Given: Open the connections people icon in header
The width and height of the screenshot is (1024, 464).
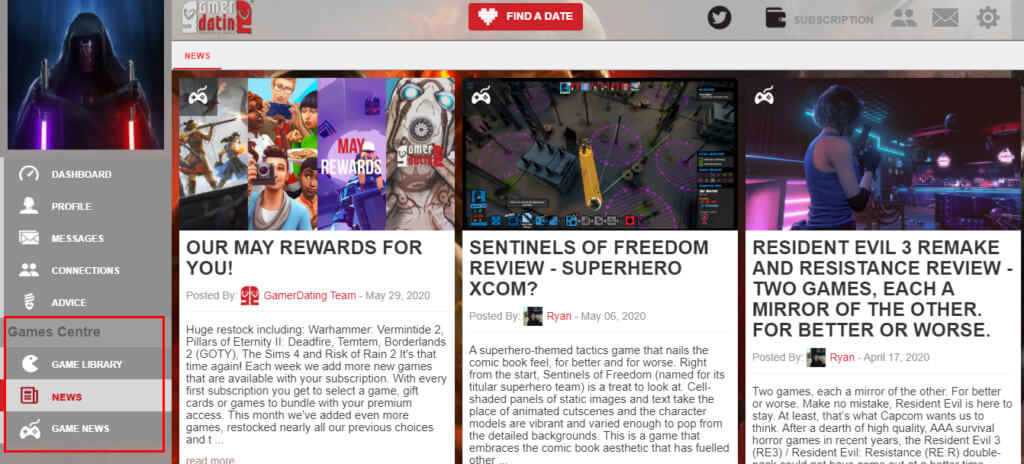Looking at the screenshot, I should click(904, 18).
